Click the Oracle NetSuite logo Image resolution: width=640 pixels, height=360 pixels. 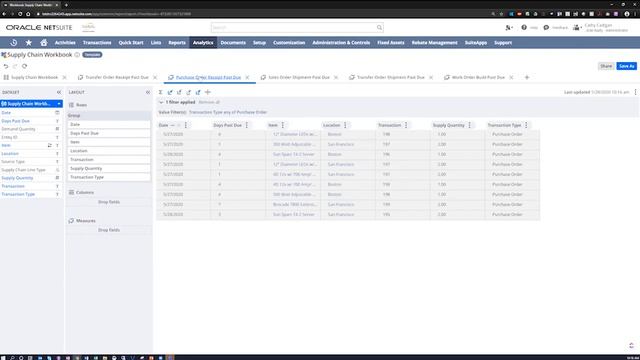39,27
